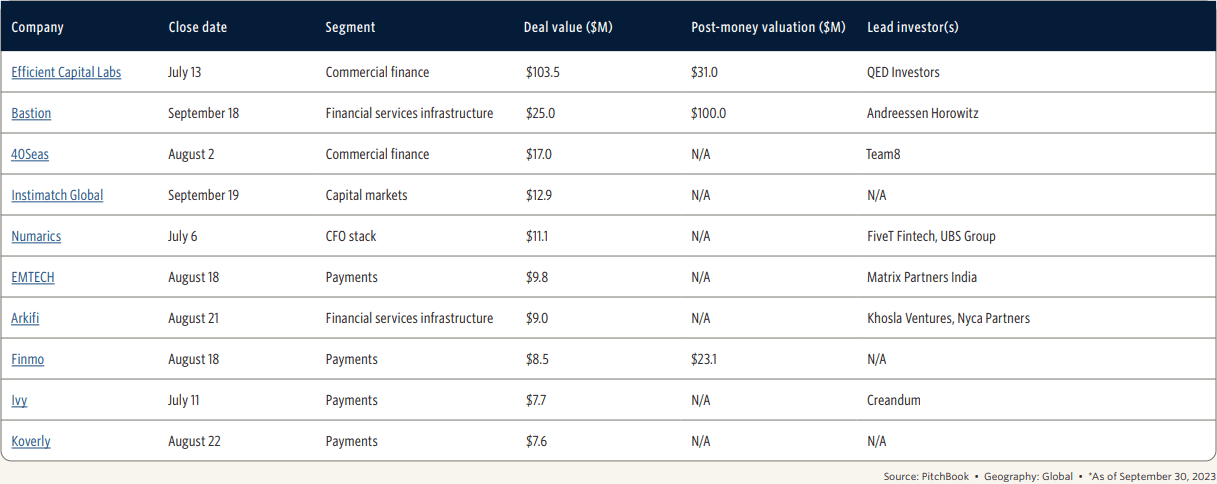Click the $103.5 deal value cell
This screenshot has width=1217, height=484.
[545, 73]
